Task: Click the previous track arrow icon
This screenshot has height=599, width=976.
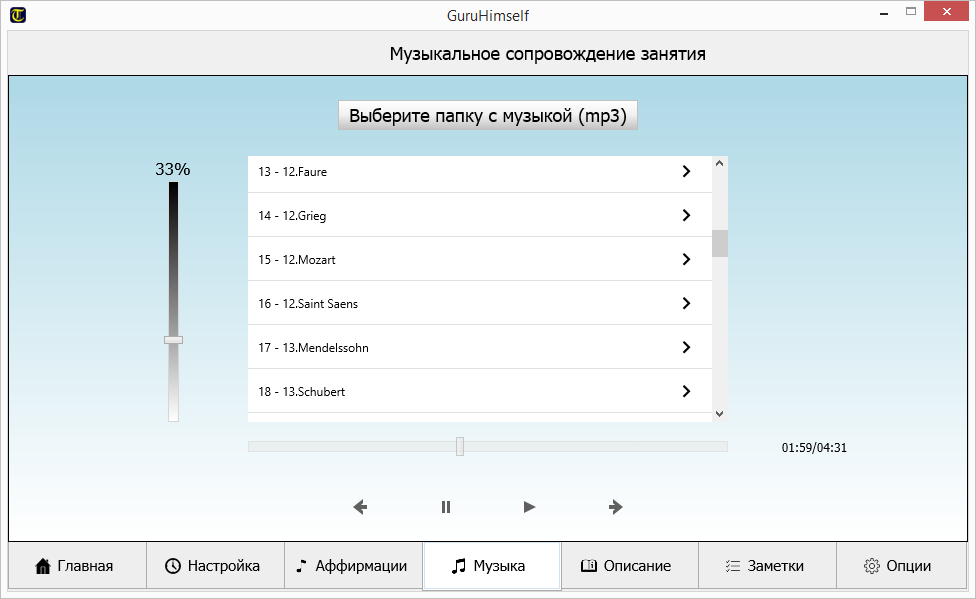Action: tap(361, 507)
